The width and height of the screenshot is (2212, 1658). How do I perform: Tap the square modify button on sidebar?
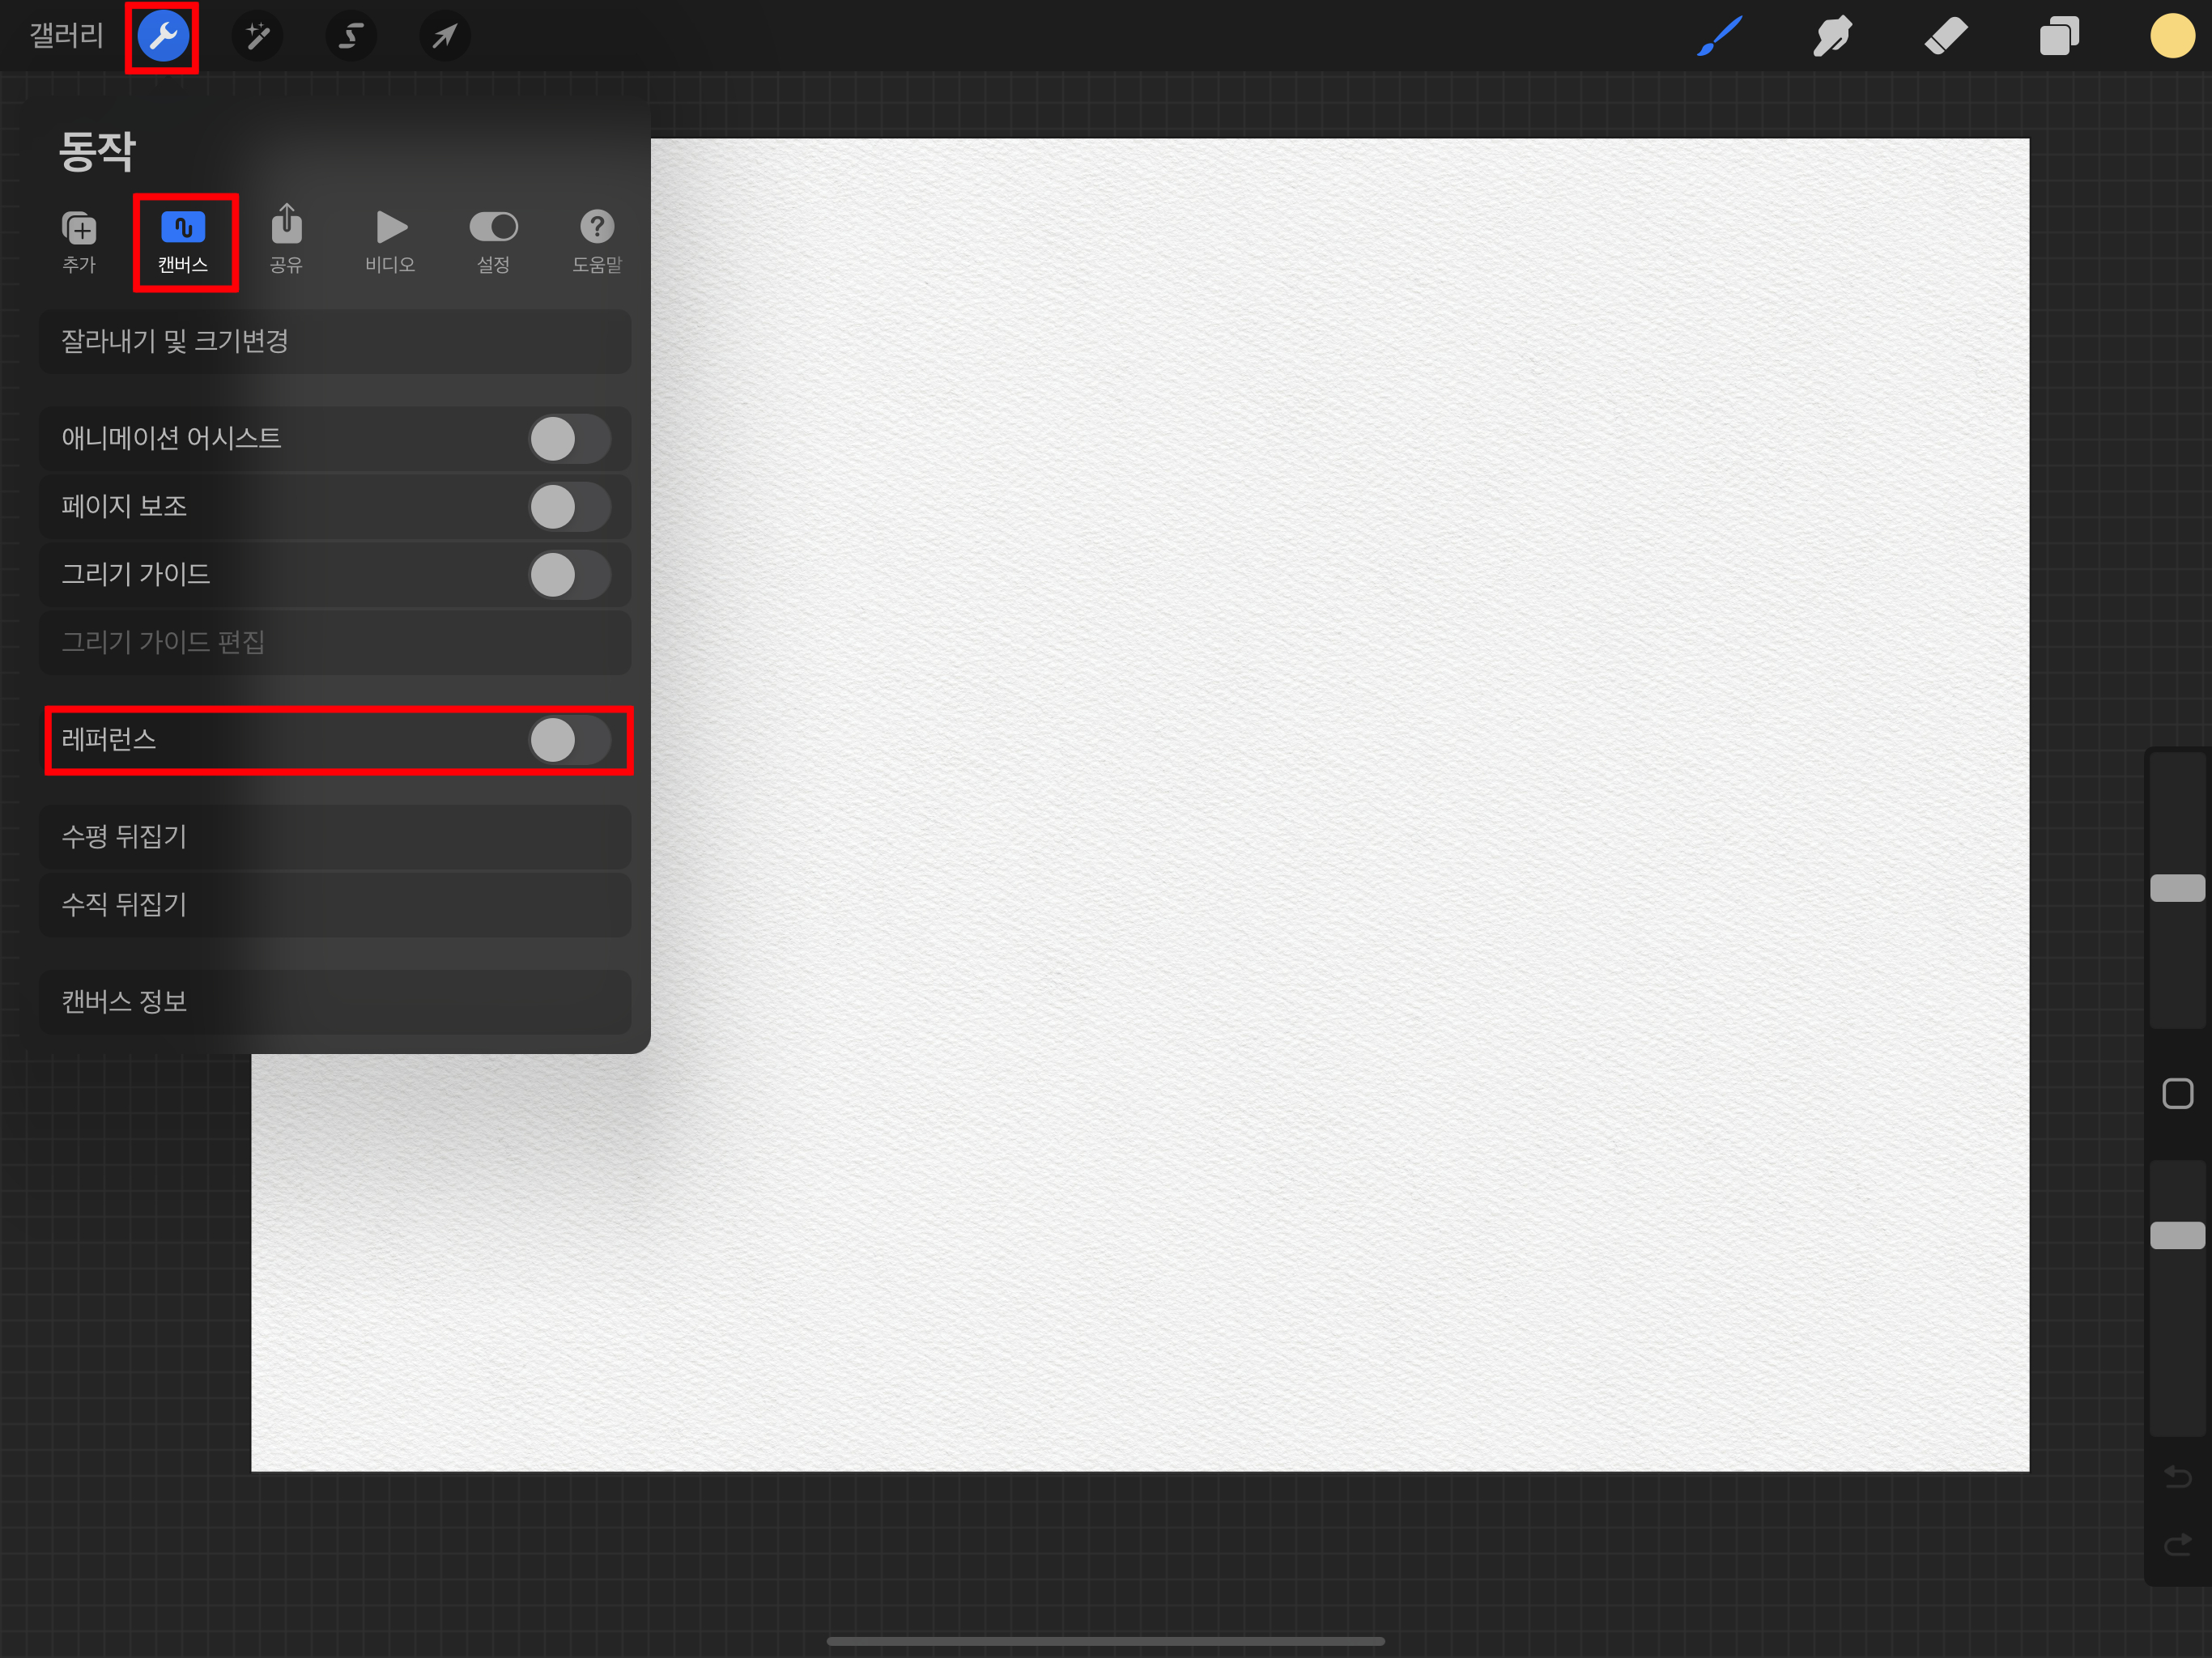(2177, 1093)
